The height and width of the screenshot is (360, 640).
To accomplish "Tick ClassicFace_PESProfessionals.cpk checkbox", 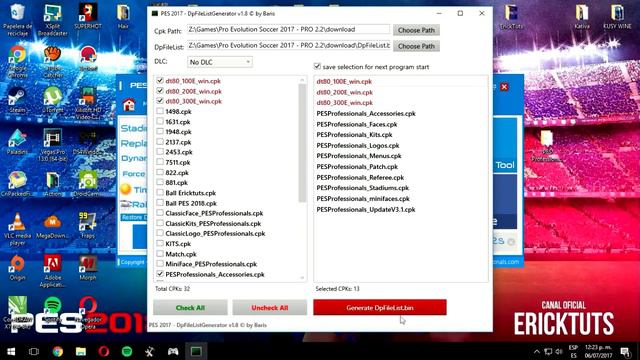I will [160, 213].
